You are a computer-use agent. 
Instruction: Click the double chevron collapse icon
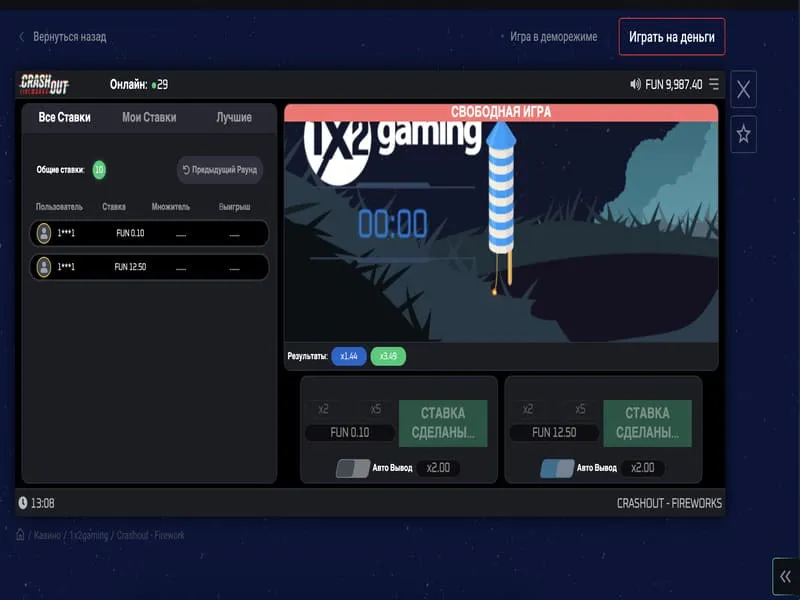[786, 577]
